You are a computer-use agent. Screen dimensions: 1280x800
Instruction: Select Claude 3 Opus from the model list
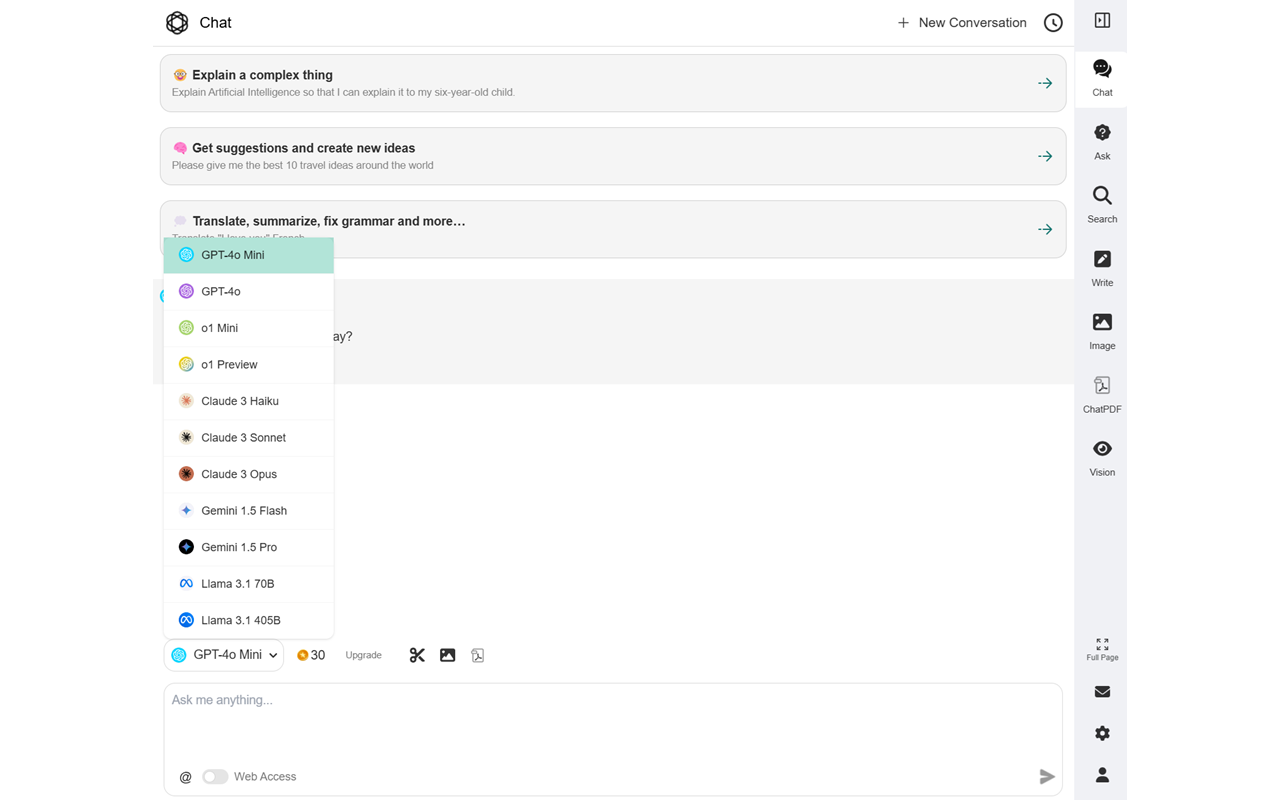tap(240, 473)
